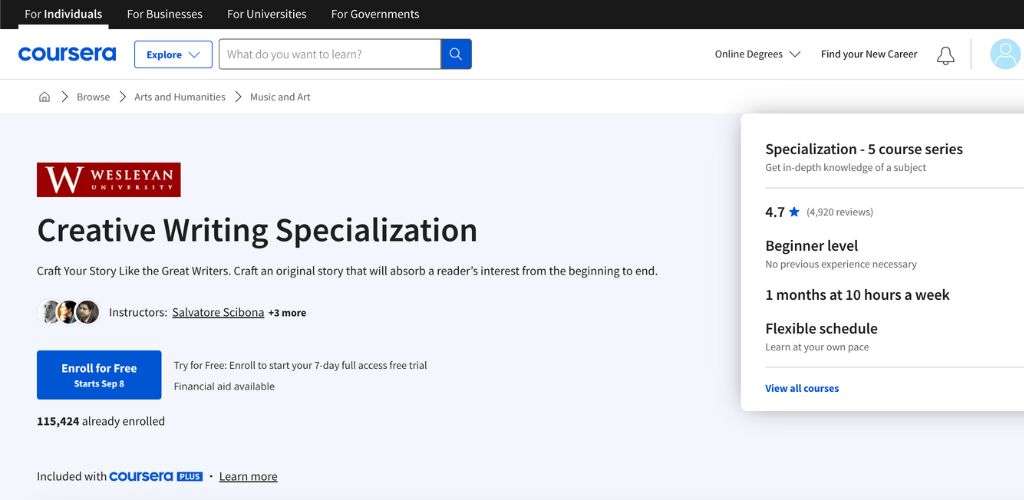Expand the Explore dropdown
Screen dimensions: 1024x500
tap(173, 55)
